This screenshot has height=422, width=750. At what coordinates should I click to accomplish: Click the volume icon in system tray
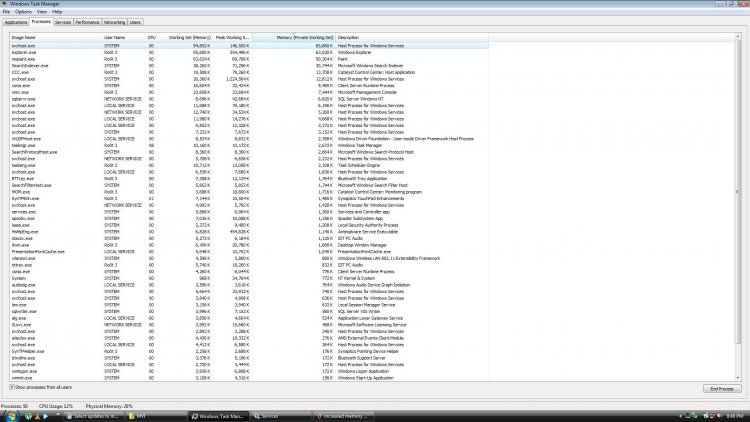[720, 416]
